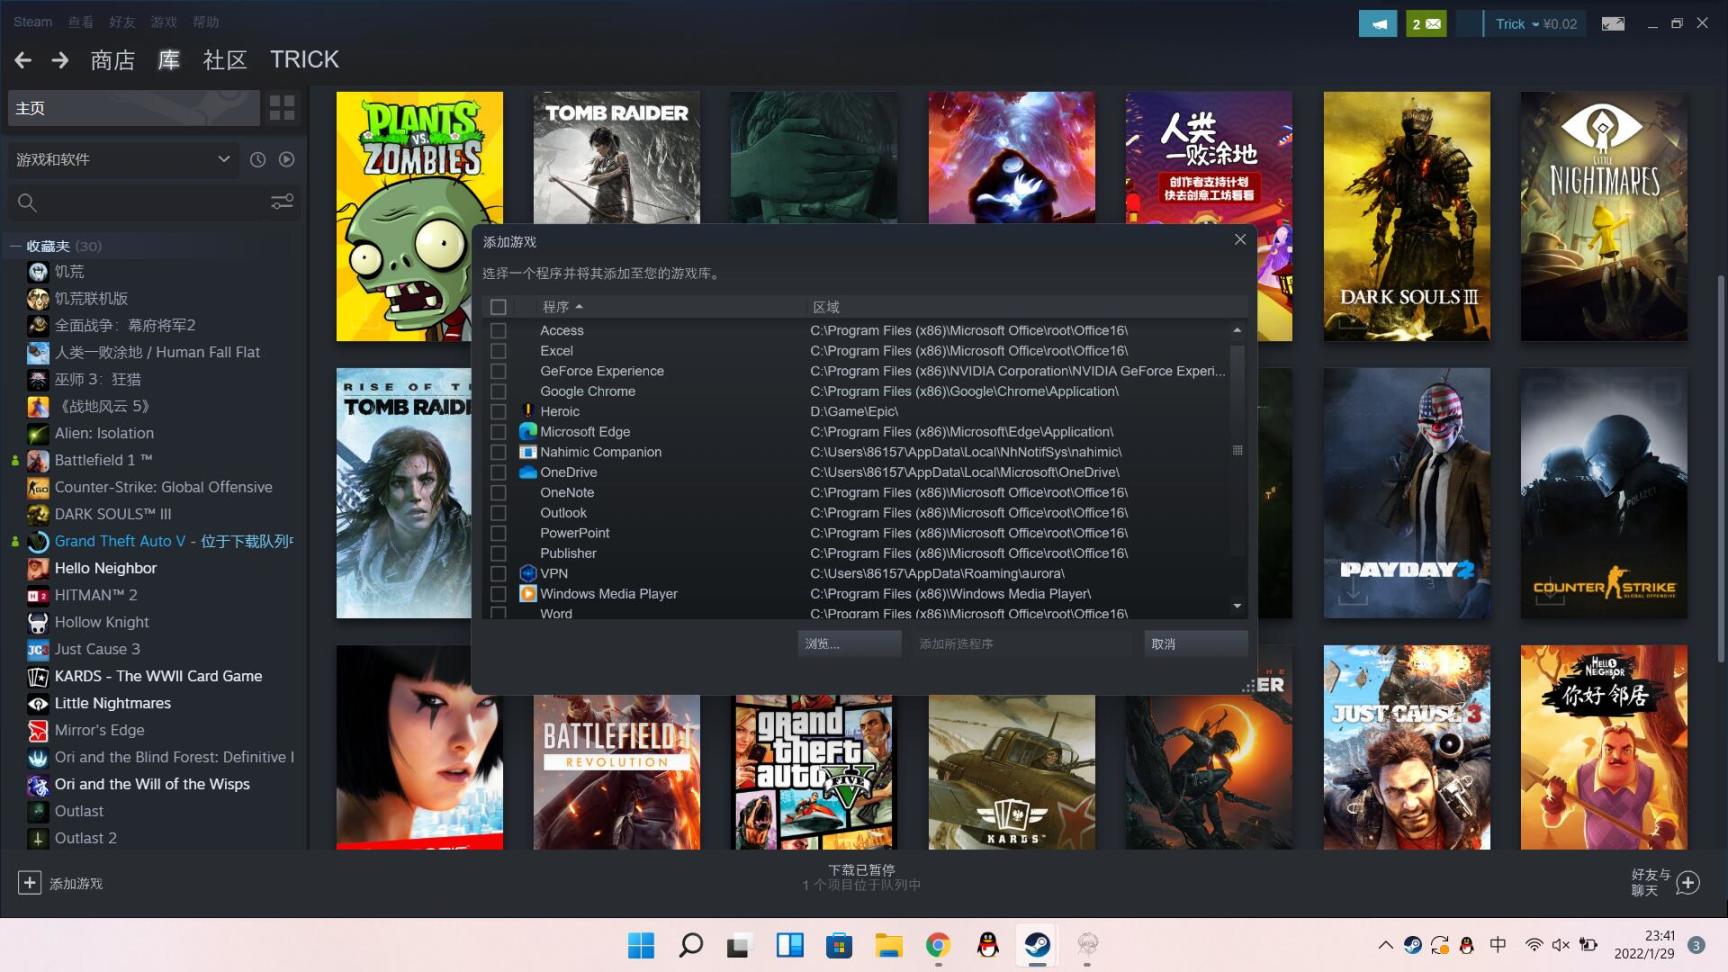Image resolution: width=1728 pixels, height=972 pixels.
Task: Open friends and chat plus icon
Action: 1688,883
